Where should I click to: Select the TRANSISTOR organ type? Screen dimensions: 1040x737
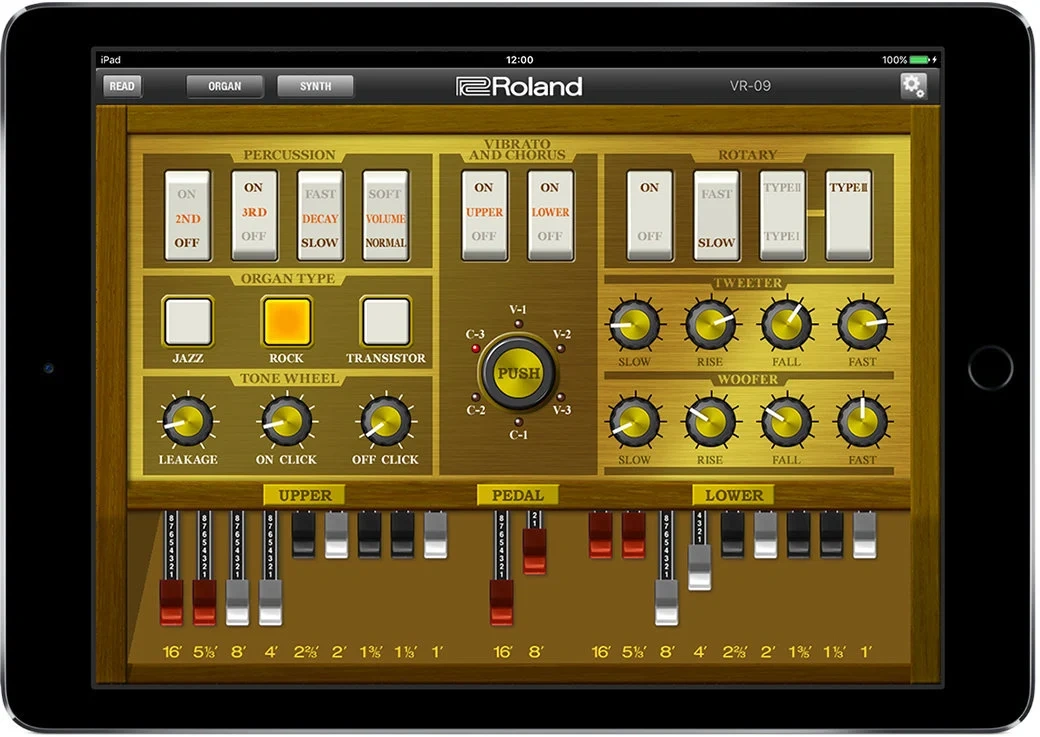click(385, 322)
